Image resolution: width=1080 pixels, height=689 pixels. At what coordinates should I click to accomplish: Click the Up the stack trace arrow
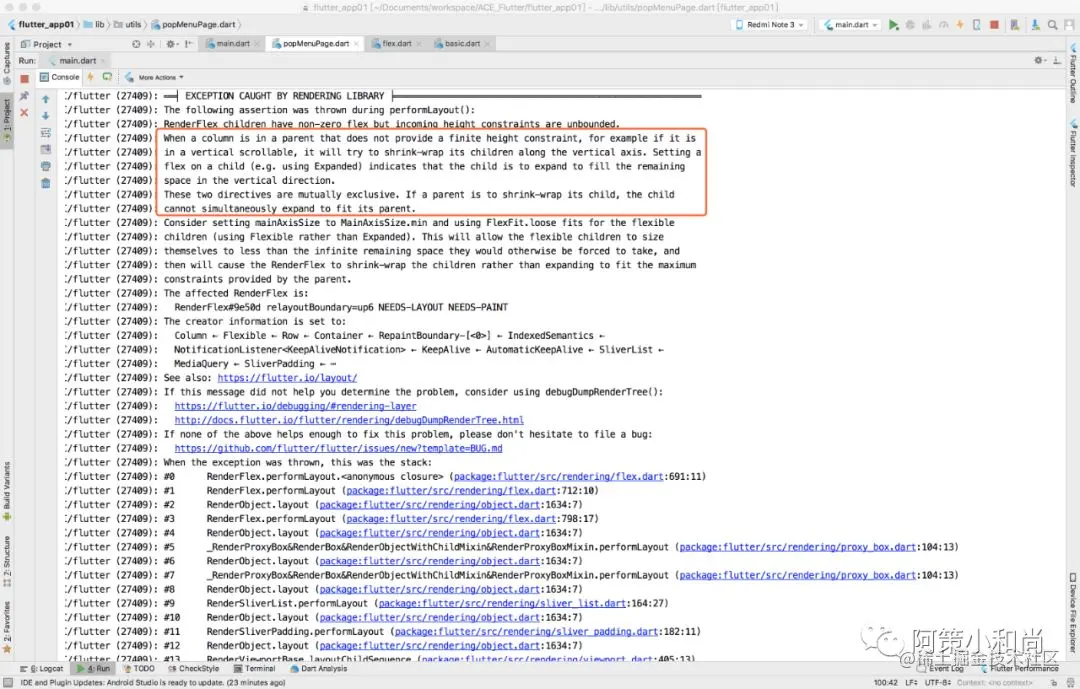45,99
